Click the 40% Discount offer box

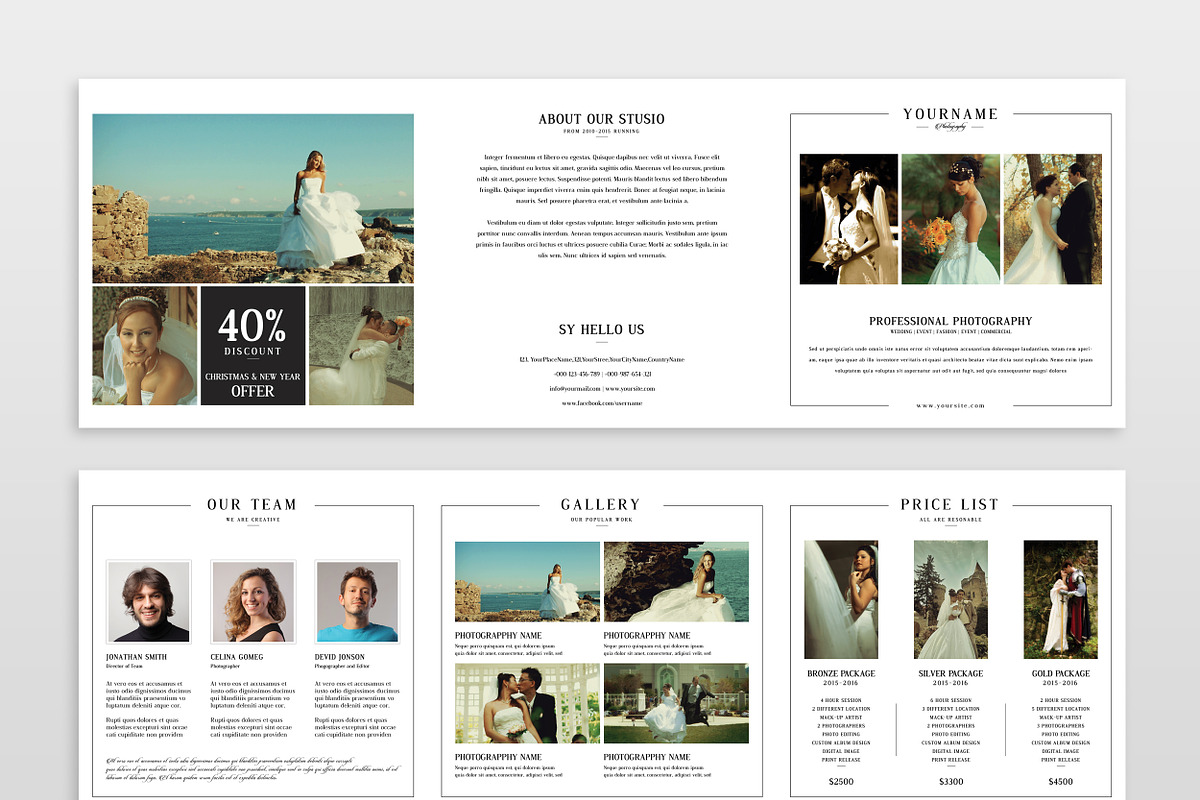point(253,346)
